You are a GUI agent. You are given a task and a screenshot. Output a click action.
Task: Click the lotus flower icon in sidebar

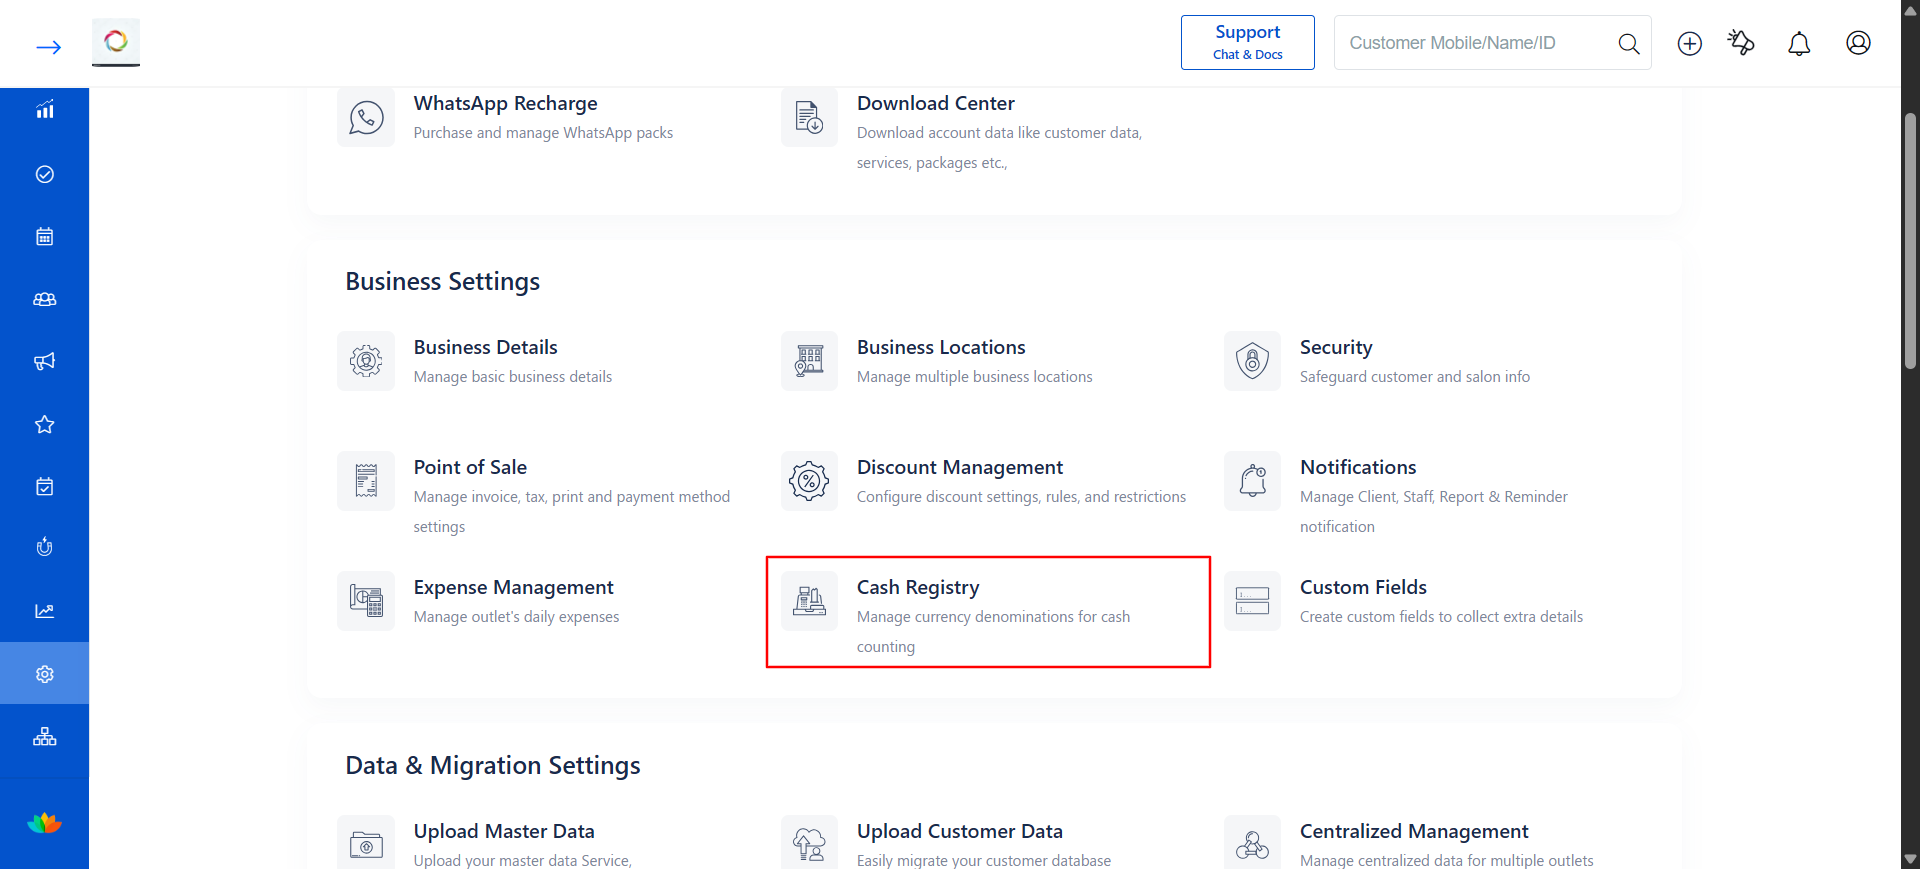[x=45, y=823]
